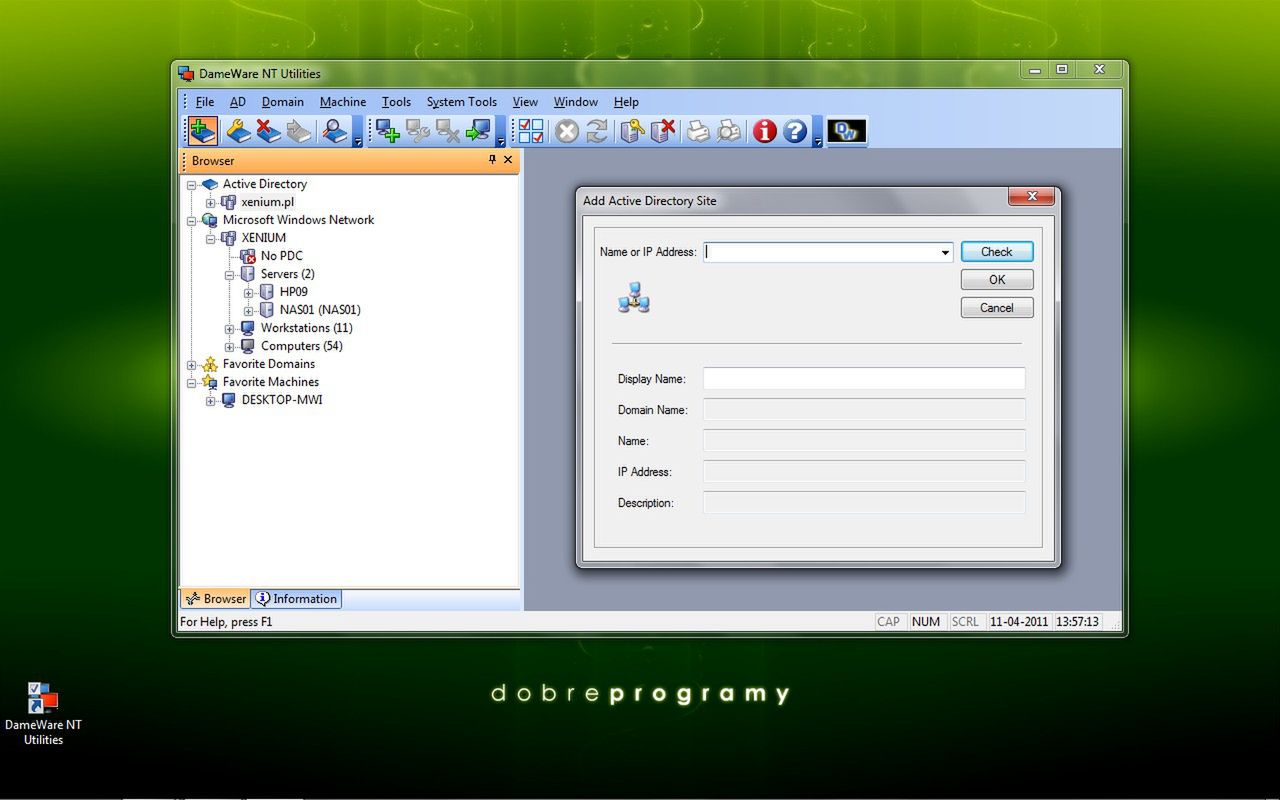Open the Help menu
1280x800 pixels.
(x=626, y=102)
